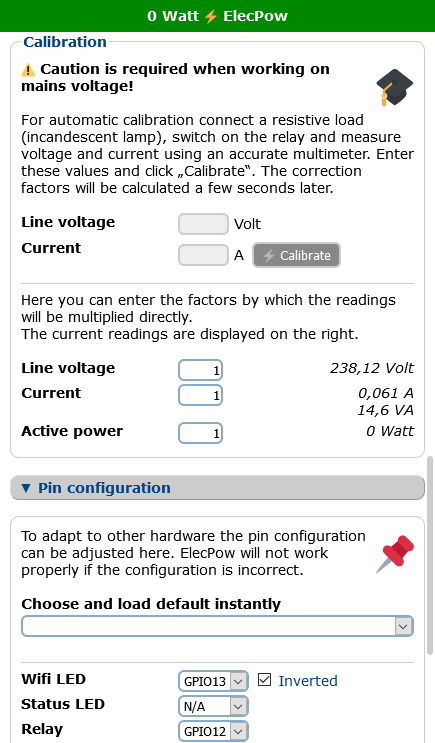Open the Wifi LED GPIO13 dropdown
This screenshot has width=435, height=743.
pyautogui.click(x=213, y=681)
